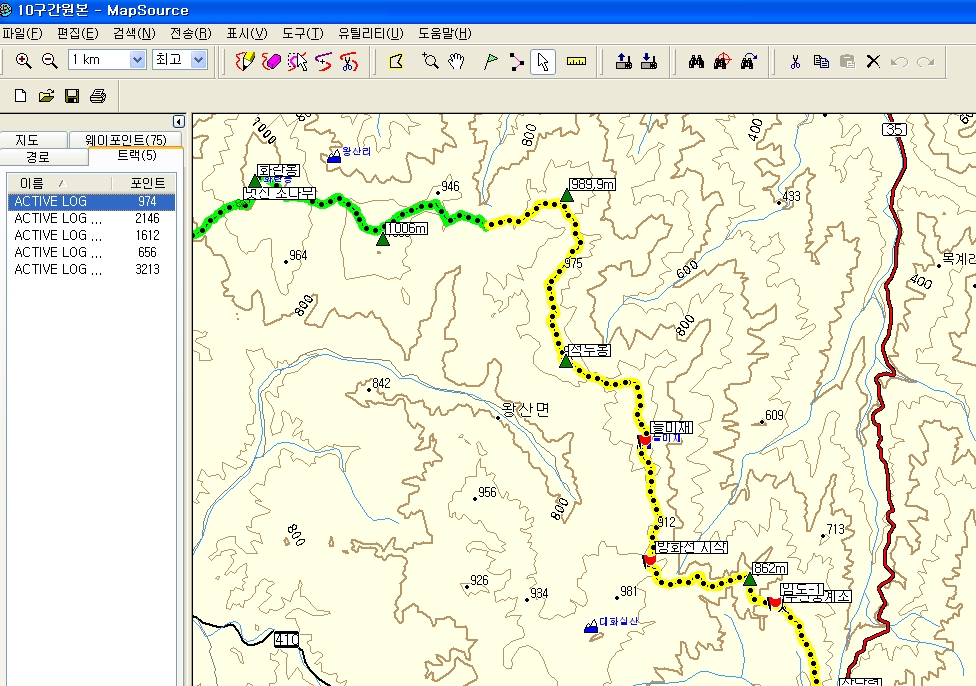Open the 검색(N) menu

[x=134, y=34]
